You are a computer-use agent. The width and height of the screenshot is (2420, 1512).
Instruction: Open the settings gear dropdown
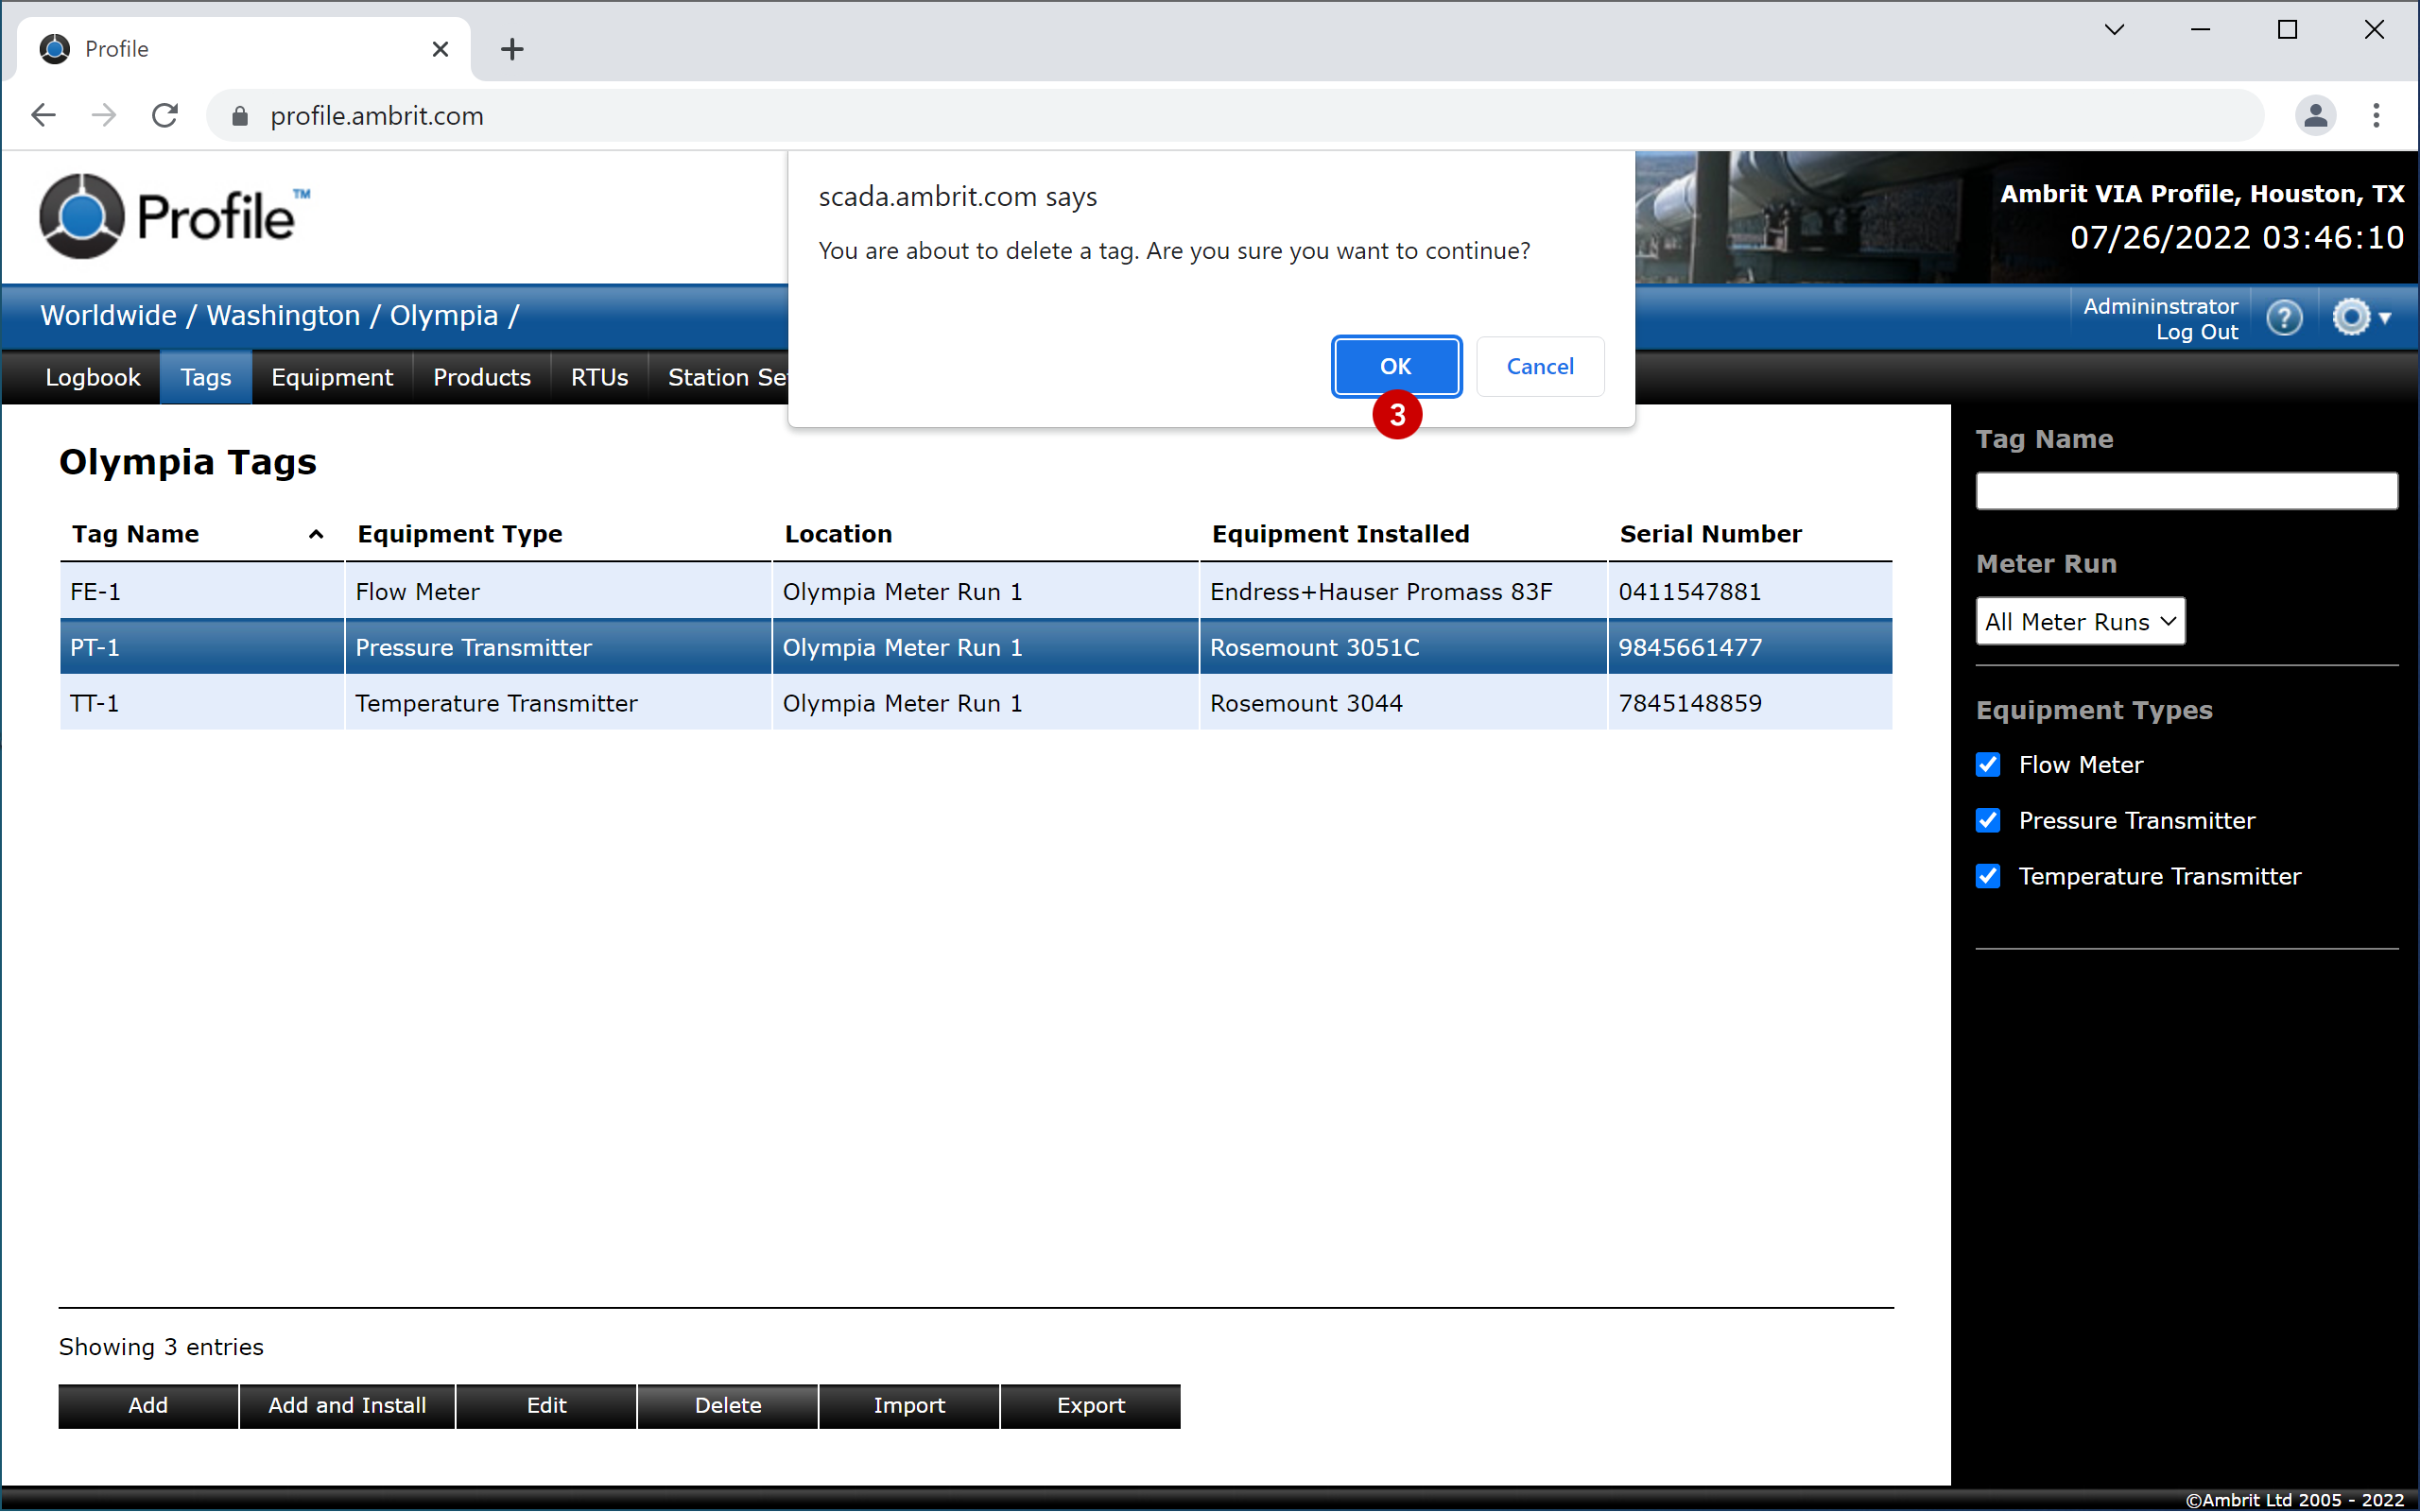tap(2361, 317)
